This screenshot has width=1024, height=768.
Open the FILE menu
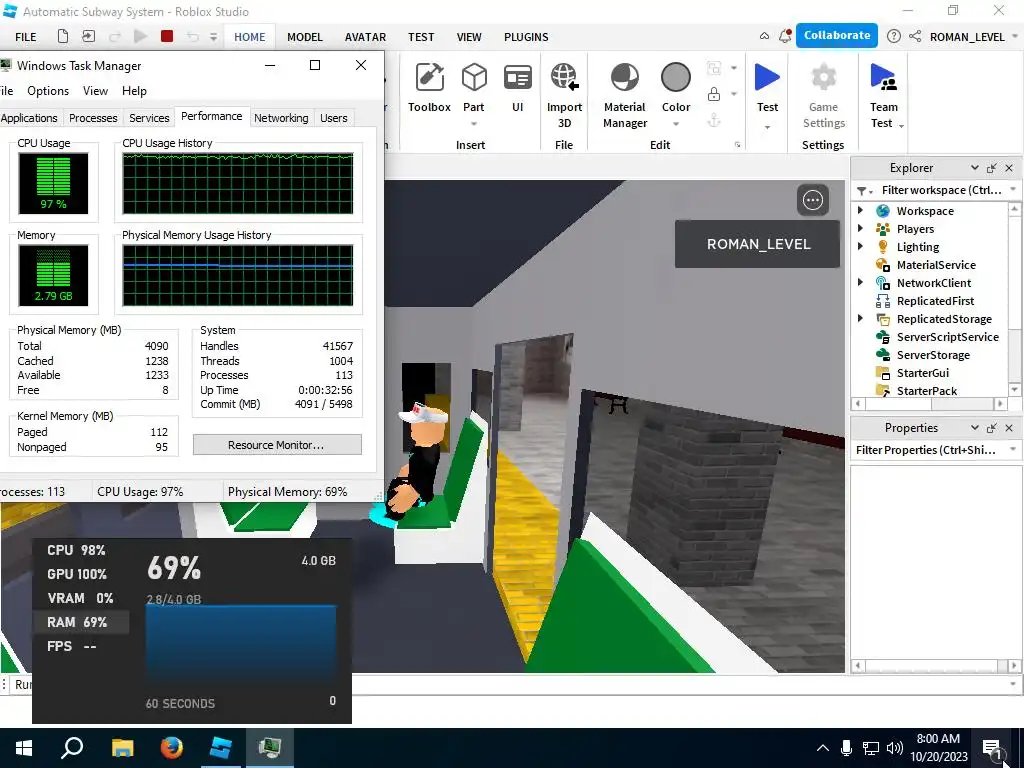[25, 37]
